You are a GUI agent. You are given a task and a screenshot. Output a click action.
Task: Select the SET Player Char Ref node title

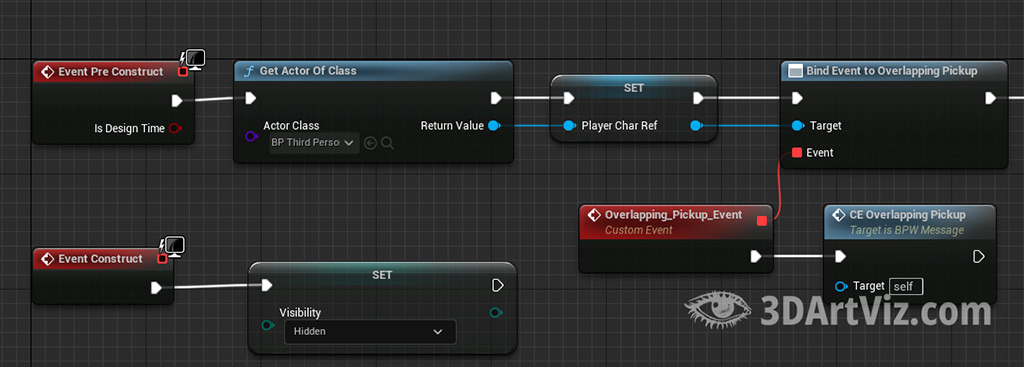pyautogui.click(x=633, y=87)
